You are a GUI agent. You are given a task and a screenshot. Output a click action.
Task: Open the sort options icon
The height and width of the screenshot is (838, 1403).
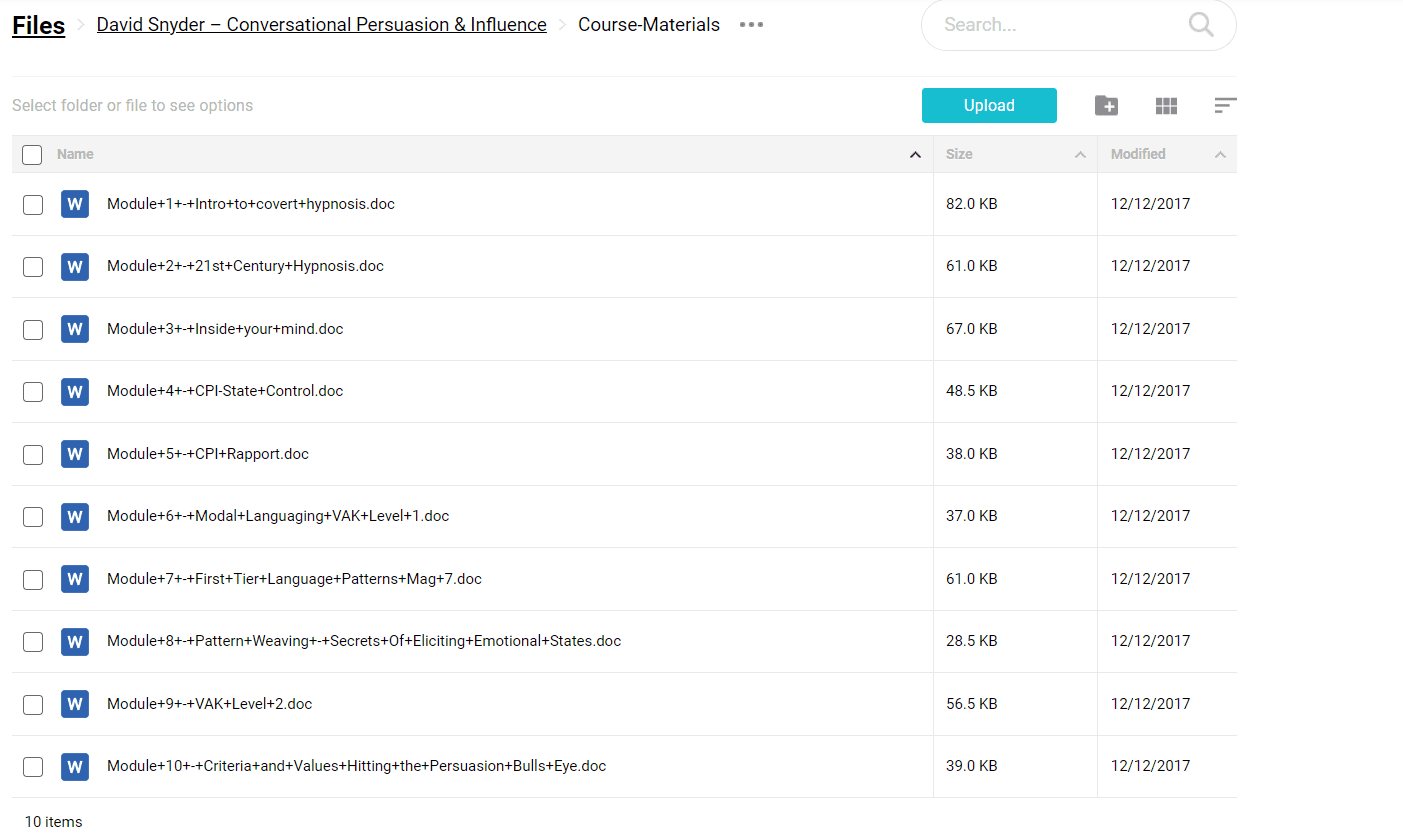pos(1225,105)
